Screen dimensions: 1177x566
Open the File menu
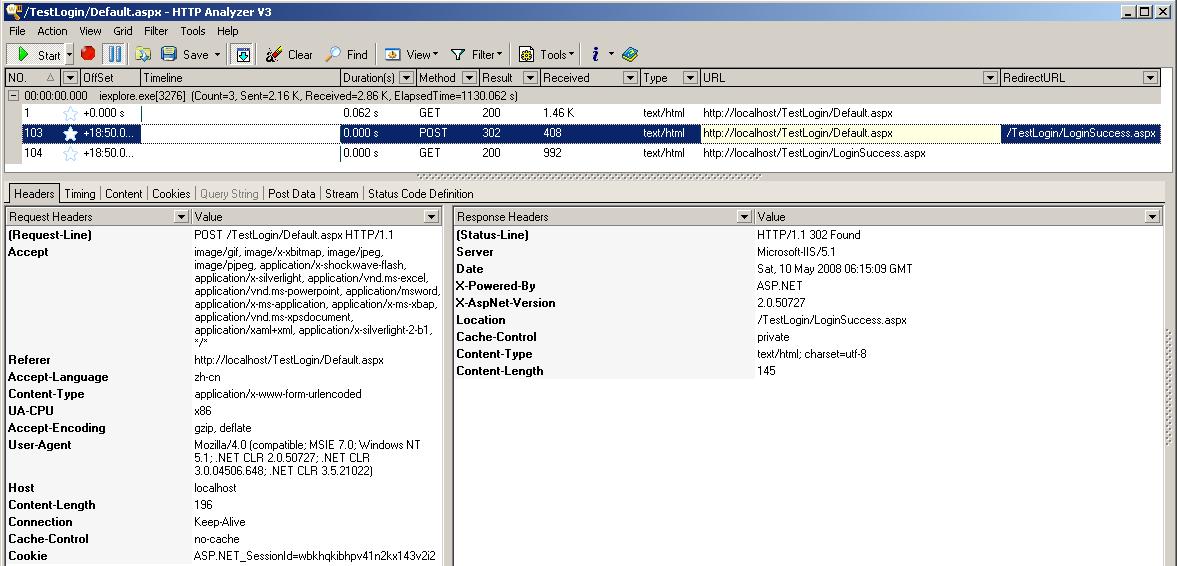tap(17, 31)
